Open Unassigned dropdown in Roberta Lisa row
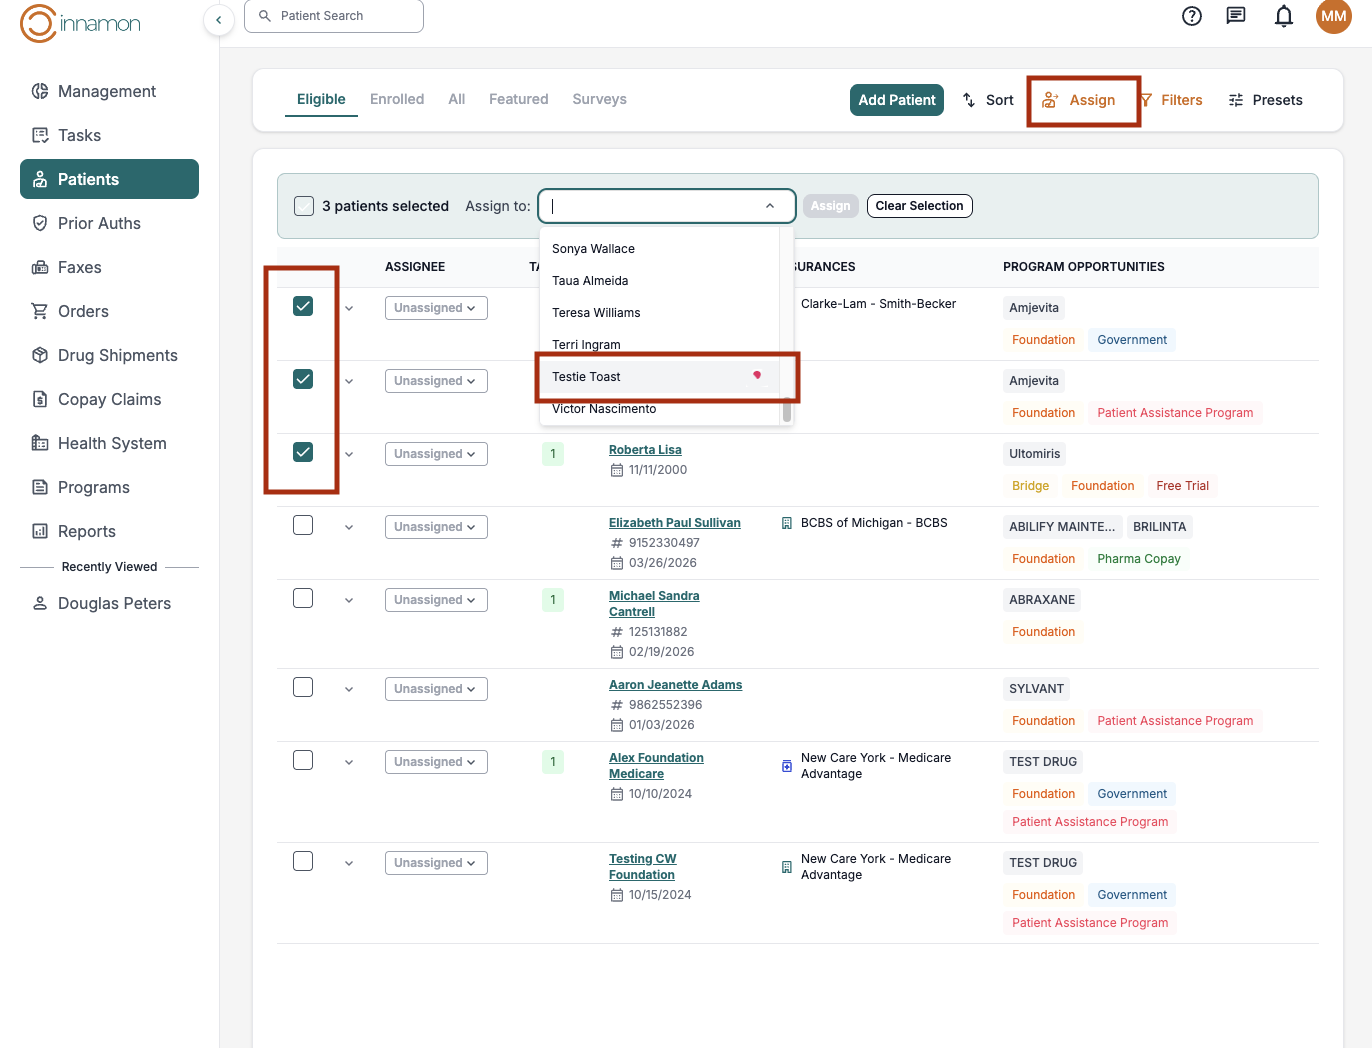This screenshot has width=1372, height=1048. pos(436,454)
